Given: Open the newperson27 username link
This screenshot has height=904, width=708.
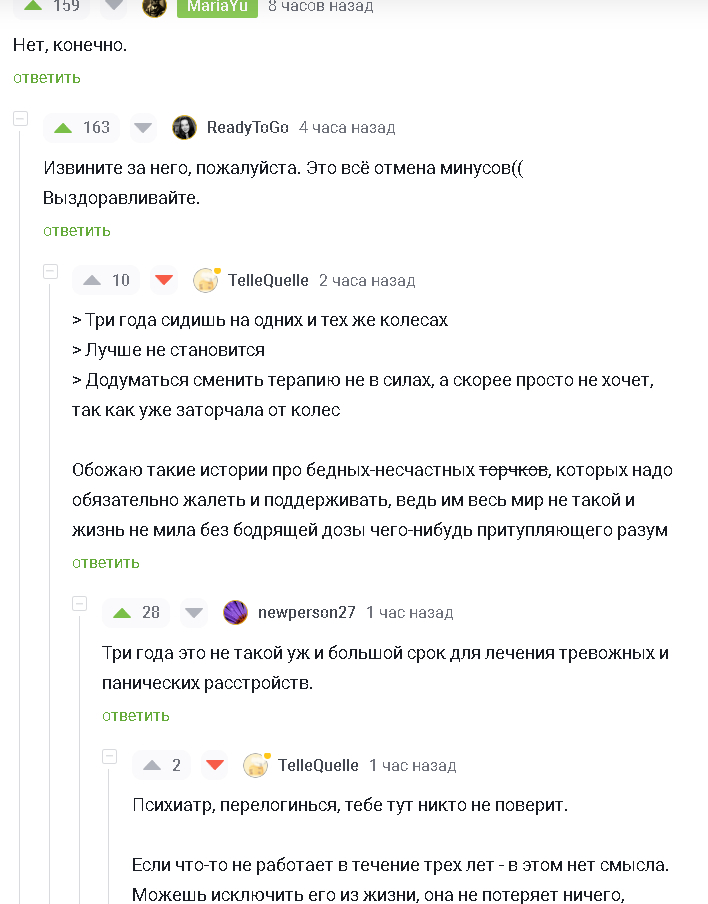Looking at the screenshot, I should pyautogui.click(x=306, y=613).
